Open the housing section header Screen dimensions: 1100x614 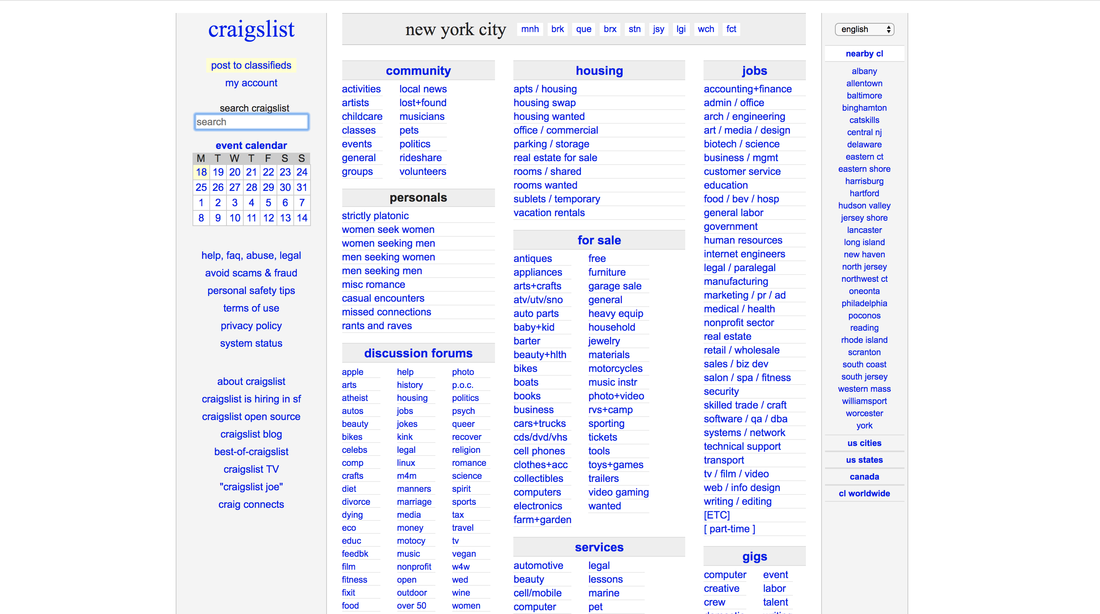click(x=599, y=71)
